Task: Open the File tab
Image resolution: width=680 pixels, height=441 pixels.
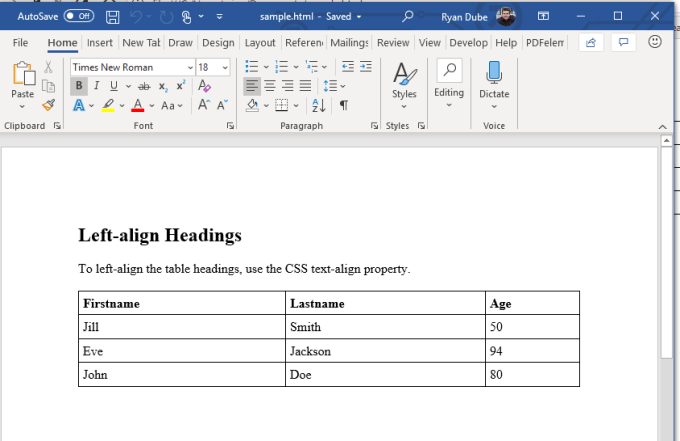Action: tap(20, 42)
